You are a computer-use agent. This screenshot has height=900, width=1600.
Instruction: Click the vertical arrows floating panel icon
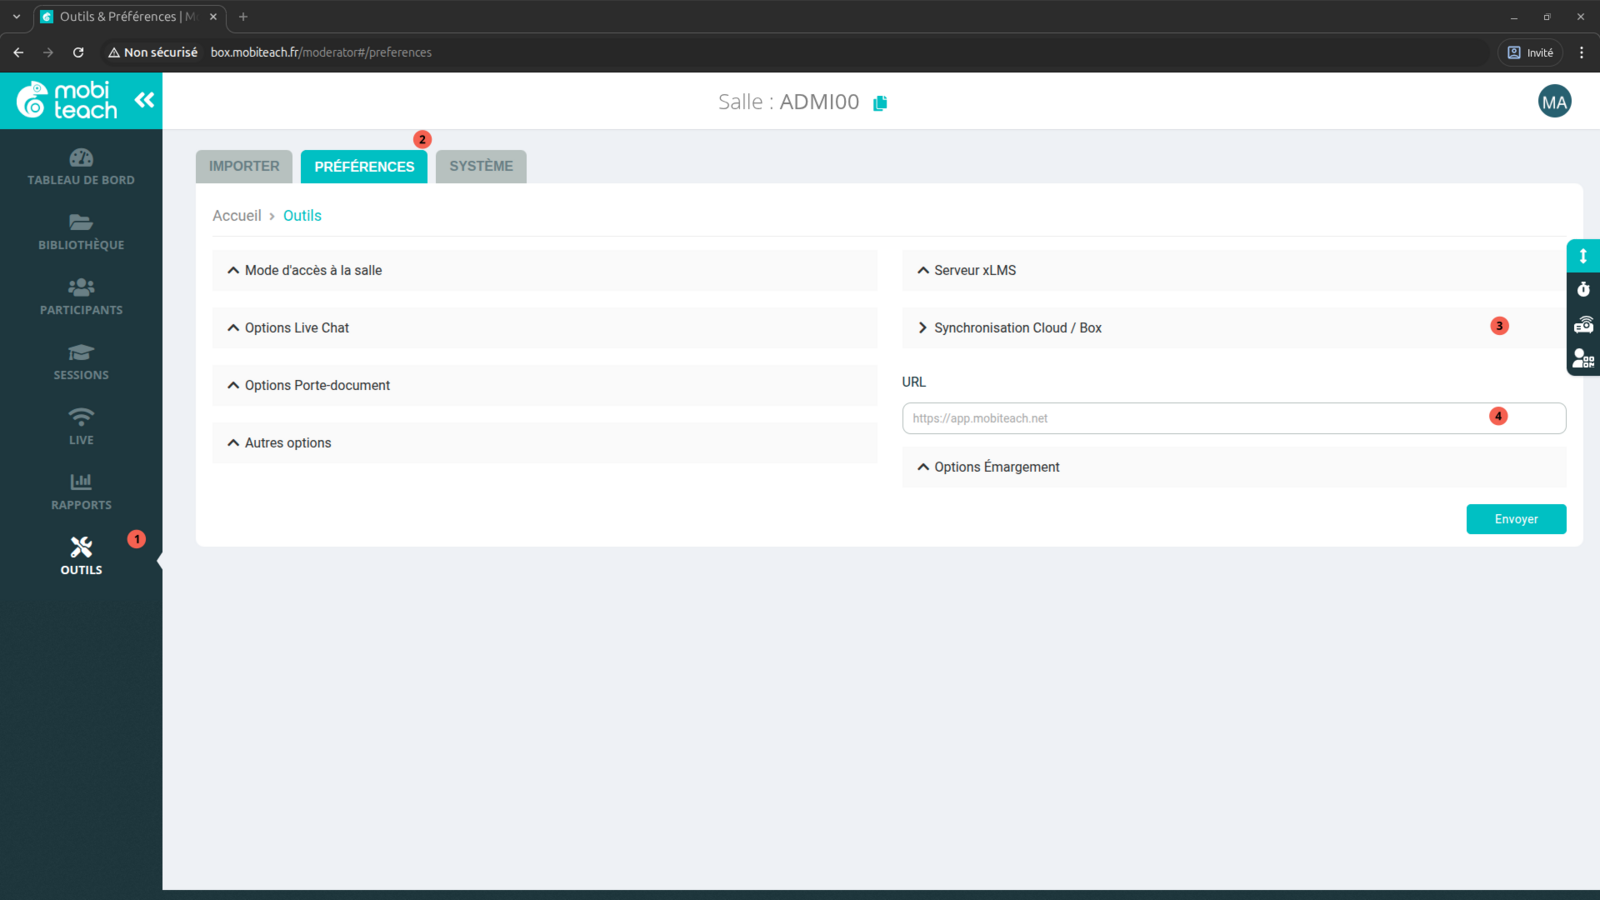pos(1583,256)
